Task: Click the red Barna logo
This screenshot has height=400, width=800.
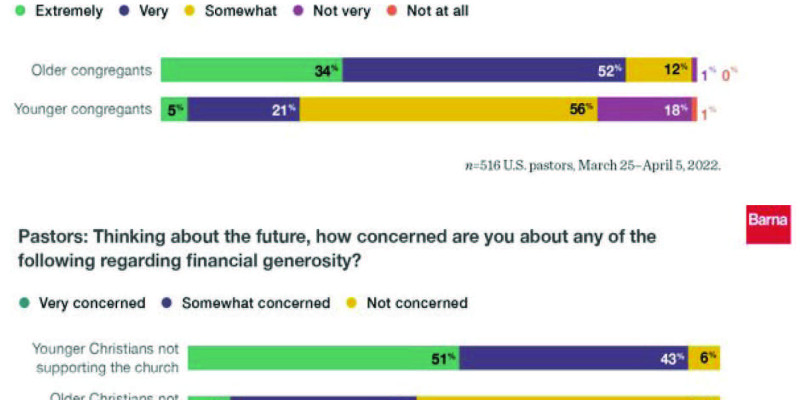Action: 768,224
